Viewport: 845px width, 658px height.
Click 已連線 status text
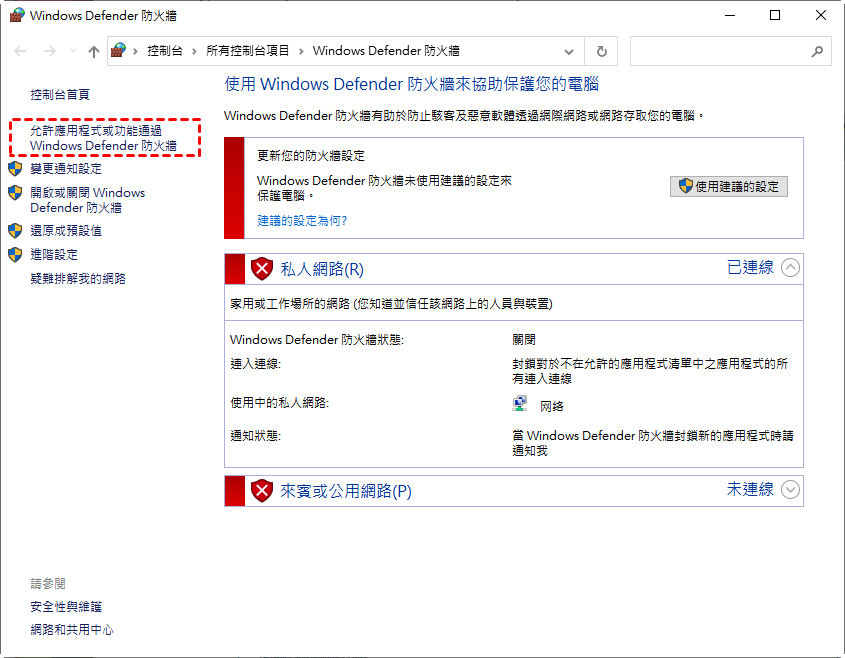point(750,267)
